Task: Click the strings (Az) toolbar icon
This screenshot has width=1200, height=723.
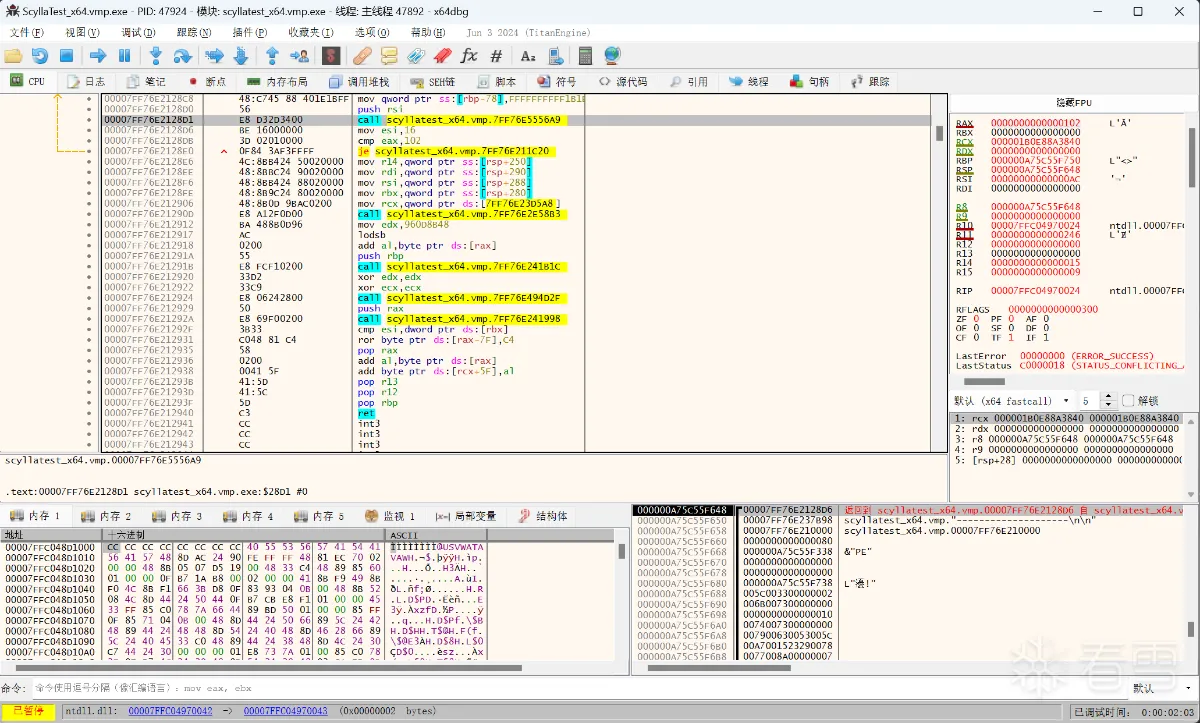Action: [x=528, y=56]
